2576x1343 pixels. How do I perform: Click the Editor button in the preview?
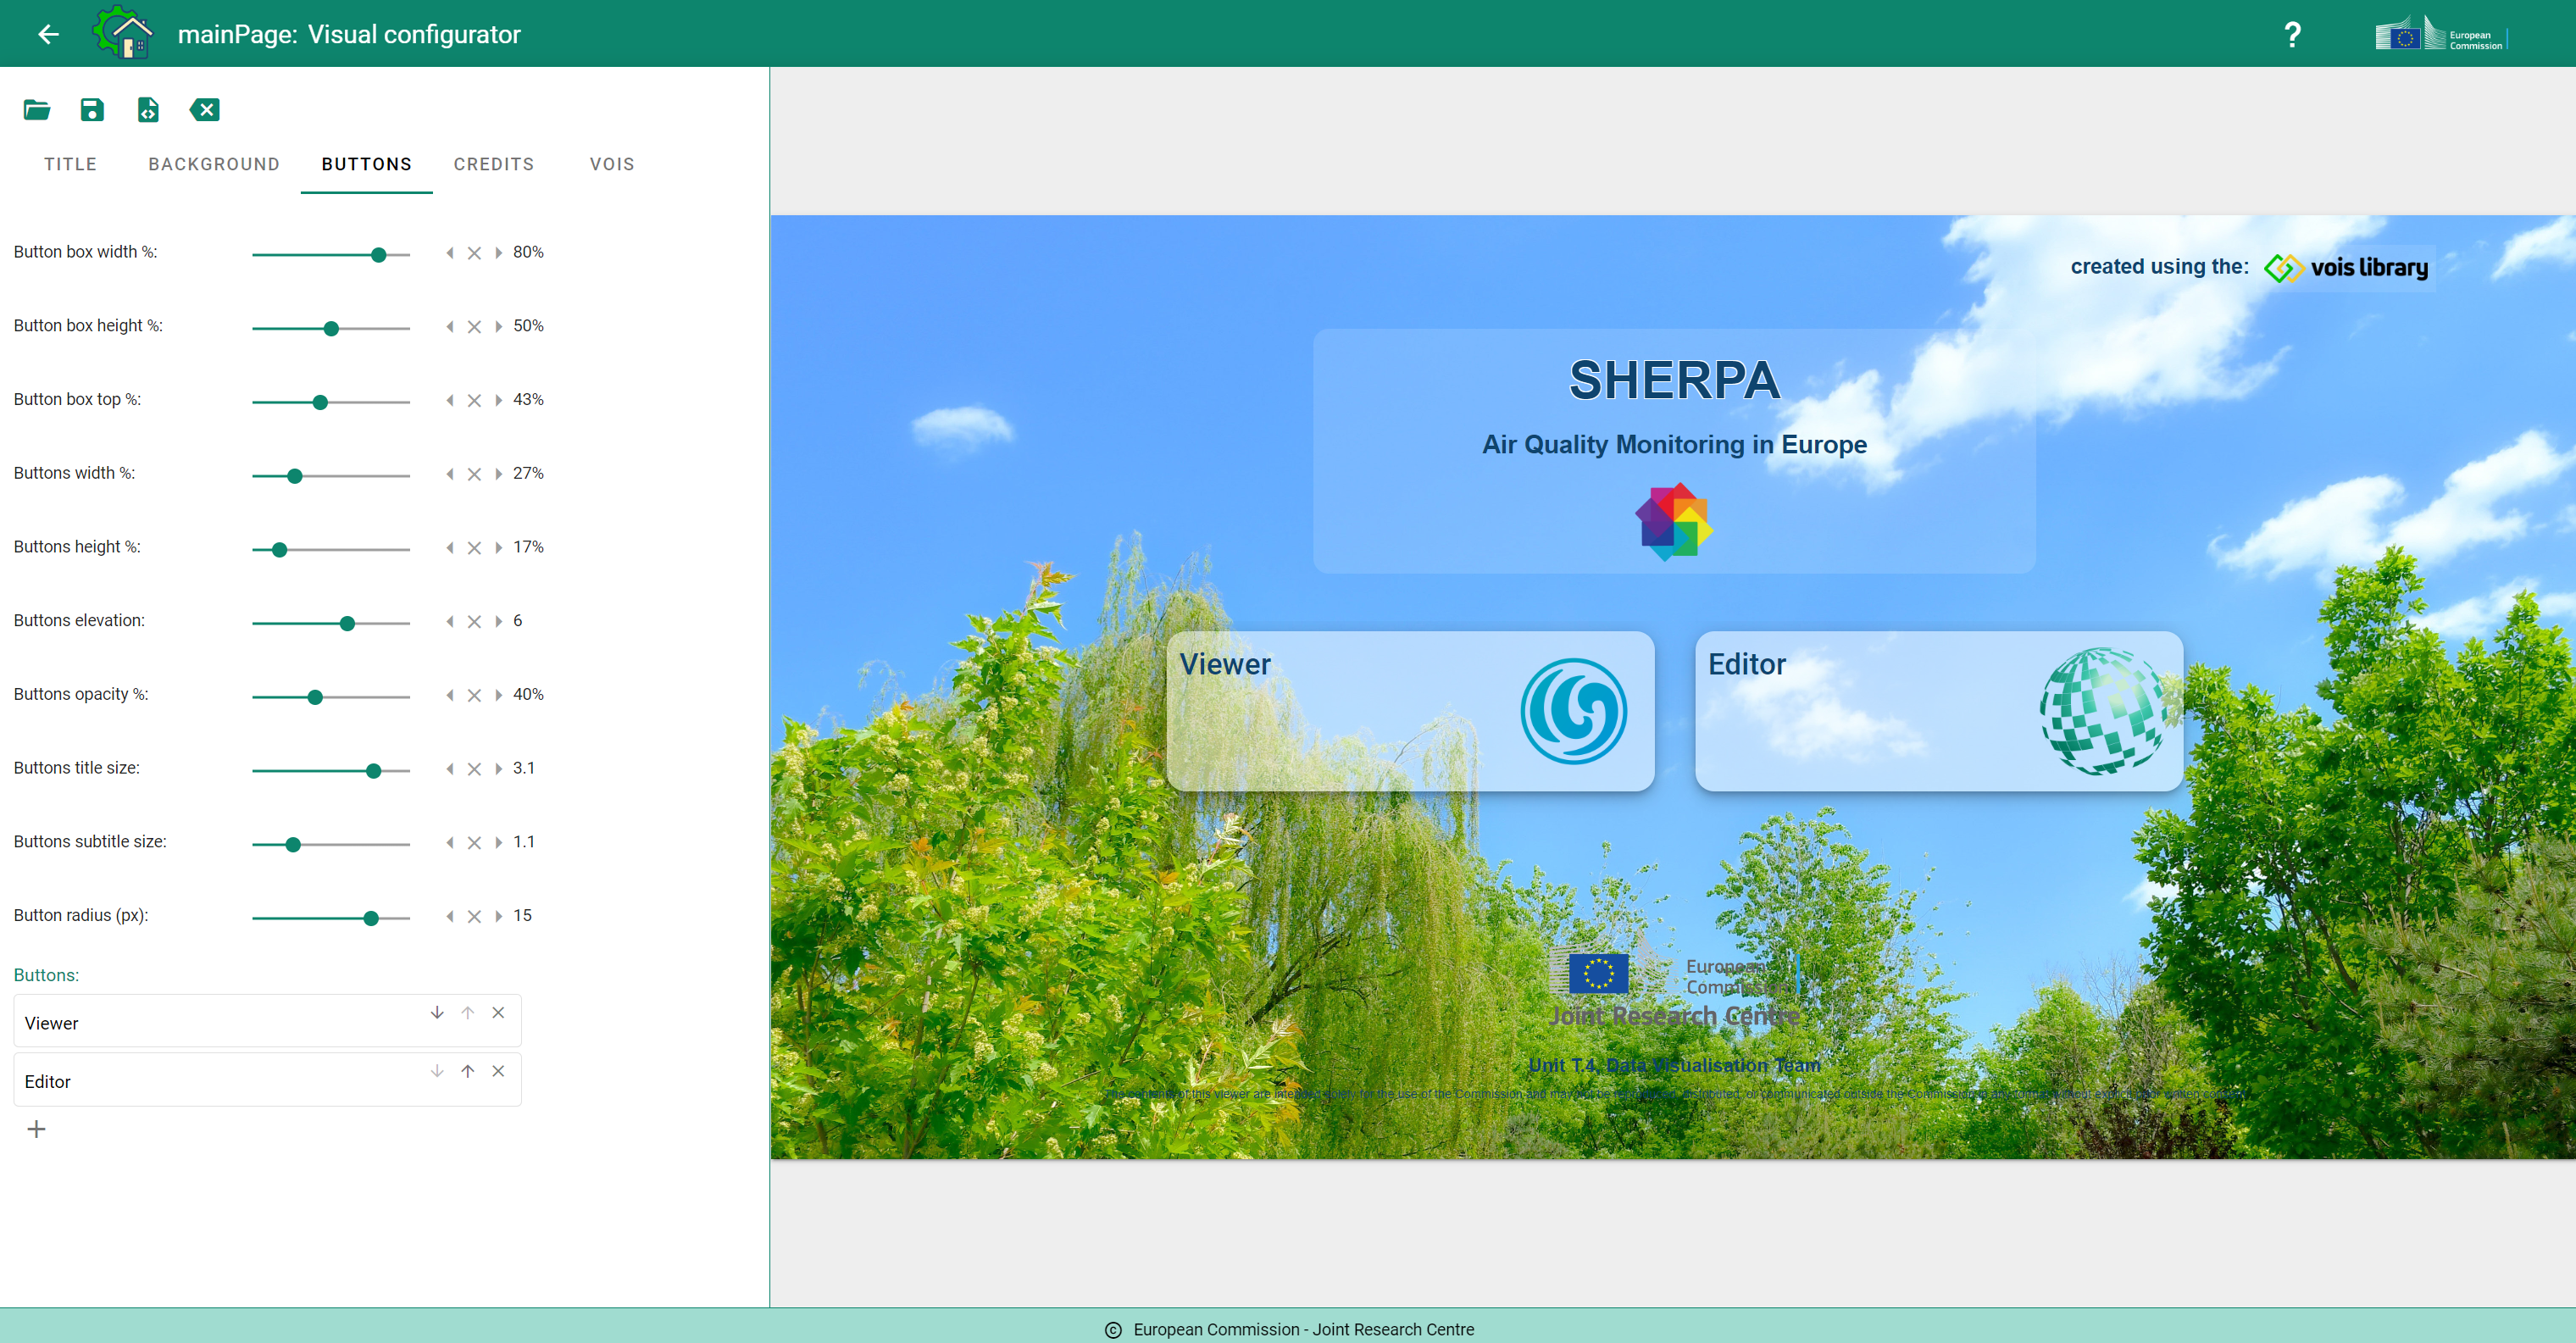click(1939, 711)
